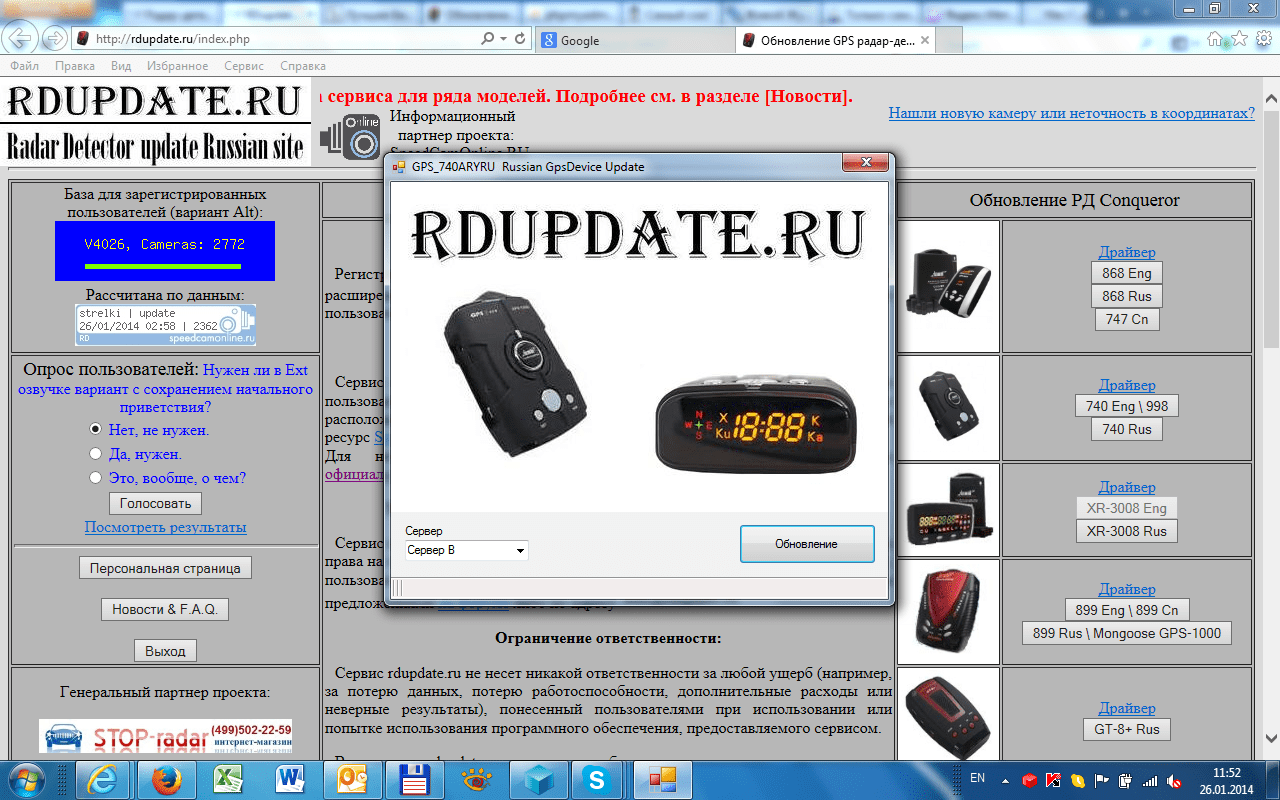Click the 747 Cn button
1280x800 pixels.
pyautogui.click(x=1127, y=319)
